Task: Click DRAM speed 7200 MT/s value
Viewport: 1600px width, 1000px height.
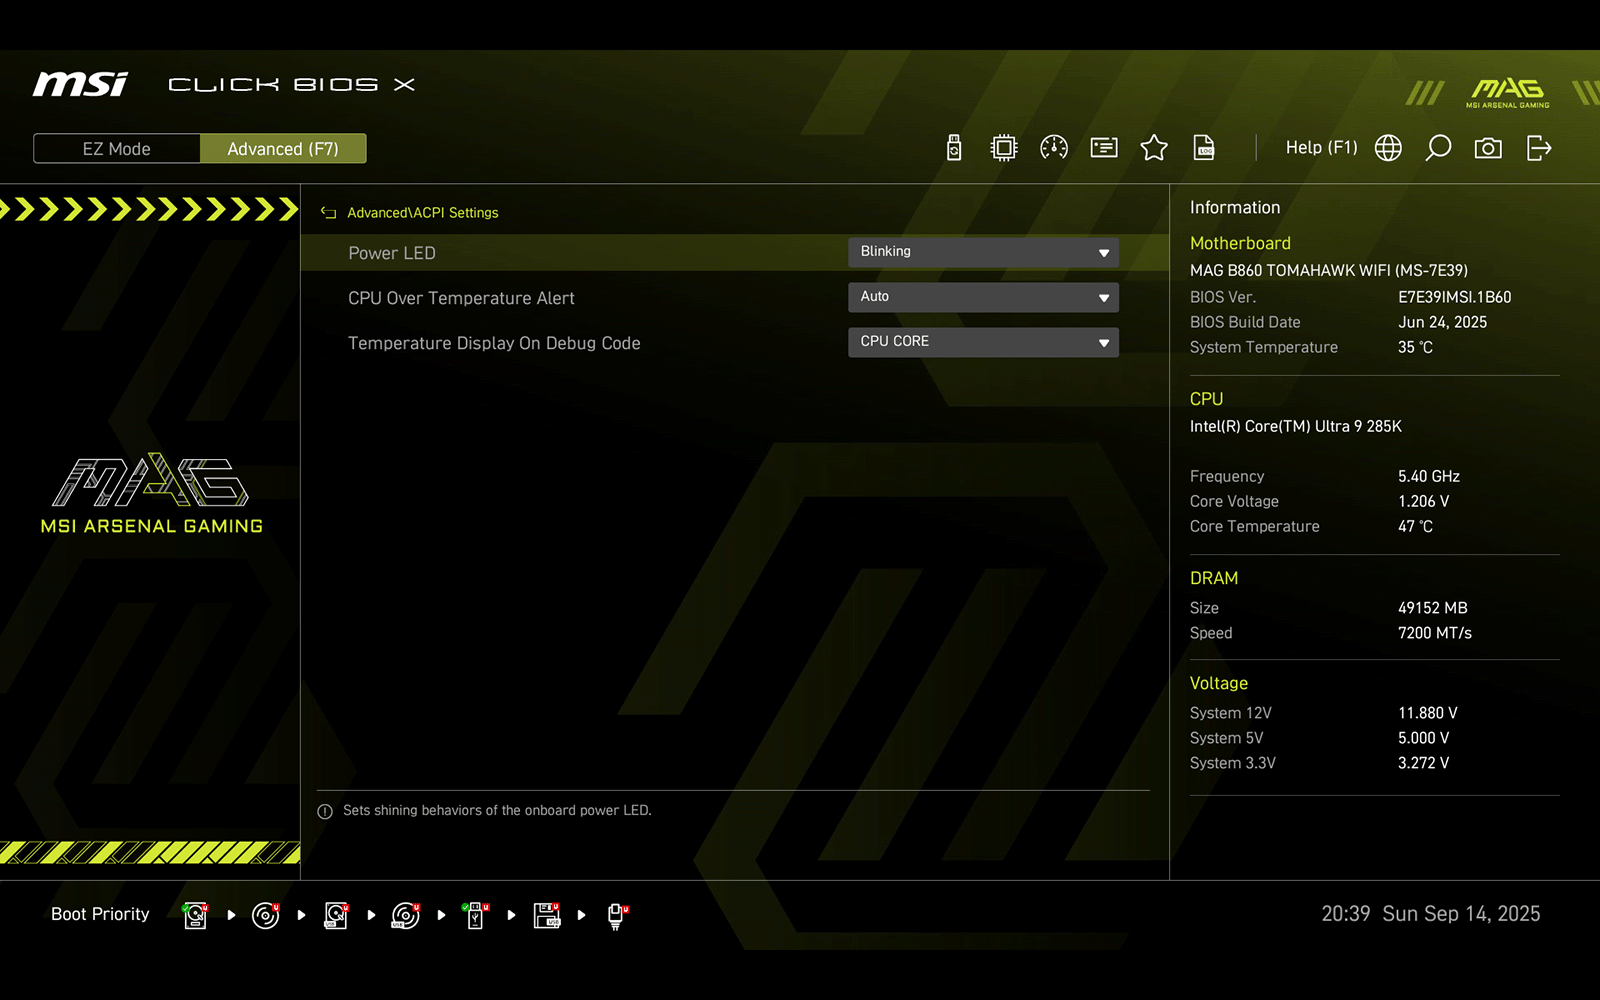Action: (1435, 633)
